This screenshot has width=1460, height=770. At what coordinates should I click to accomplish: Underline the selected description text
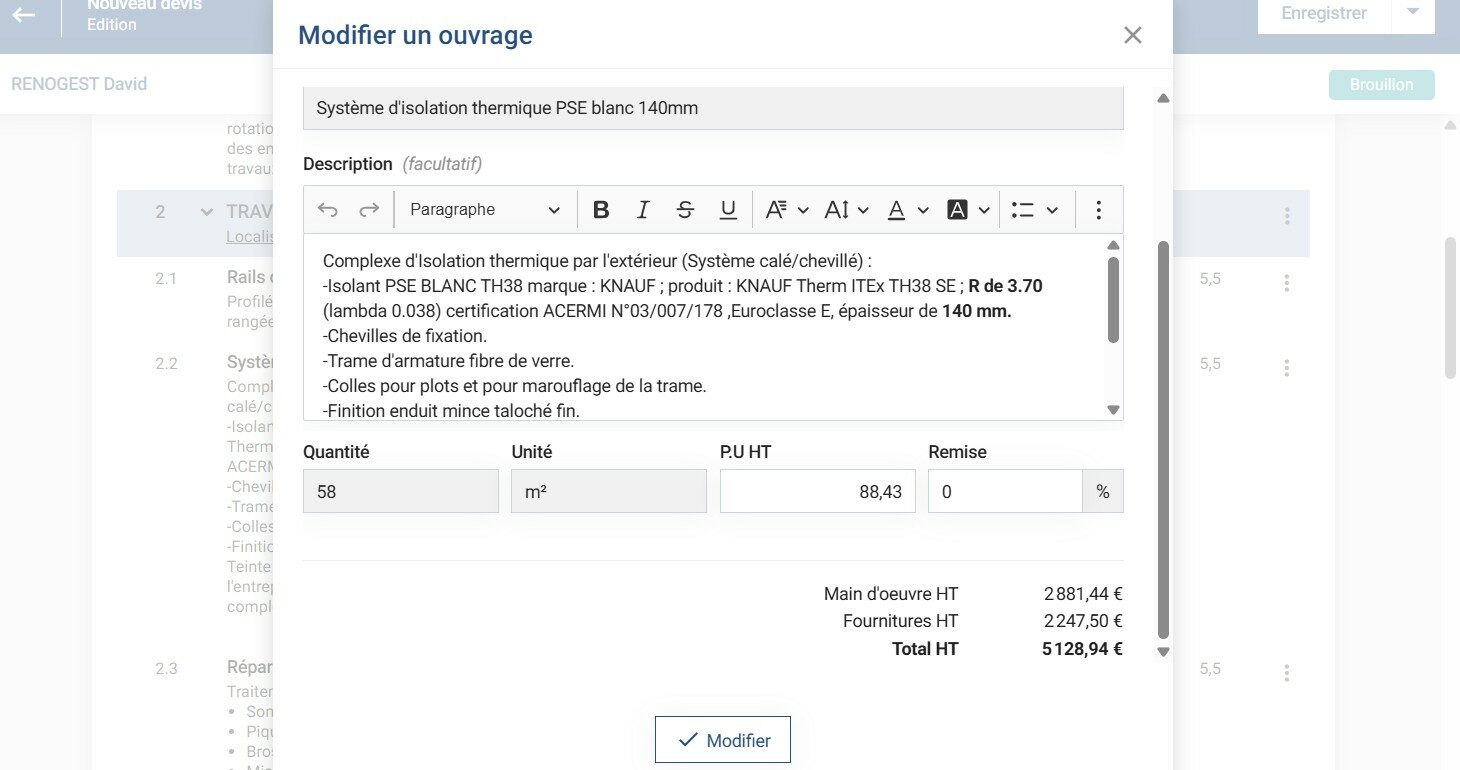click(728, 210)
